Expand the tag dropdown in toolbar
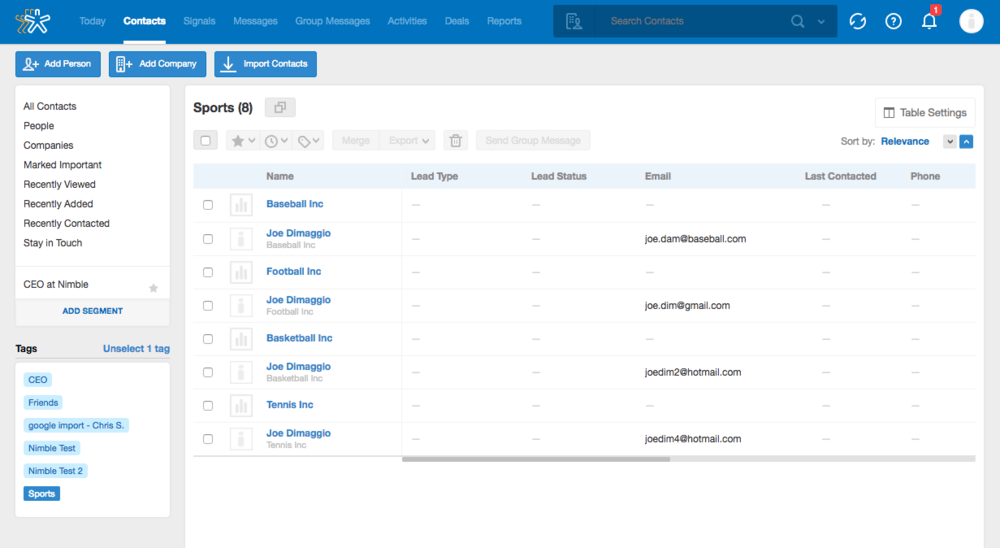Image resolution: width=1000 pixels, height=548 pixels. click(x=310, y=141)
